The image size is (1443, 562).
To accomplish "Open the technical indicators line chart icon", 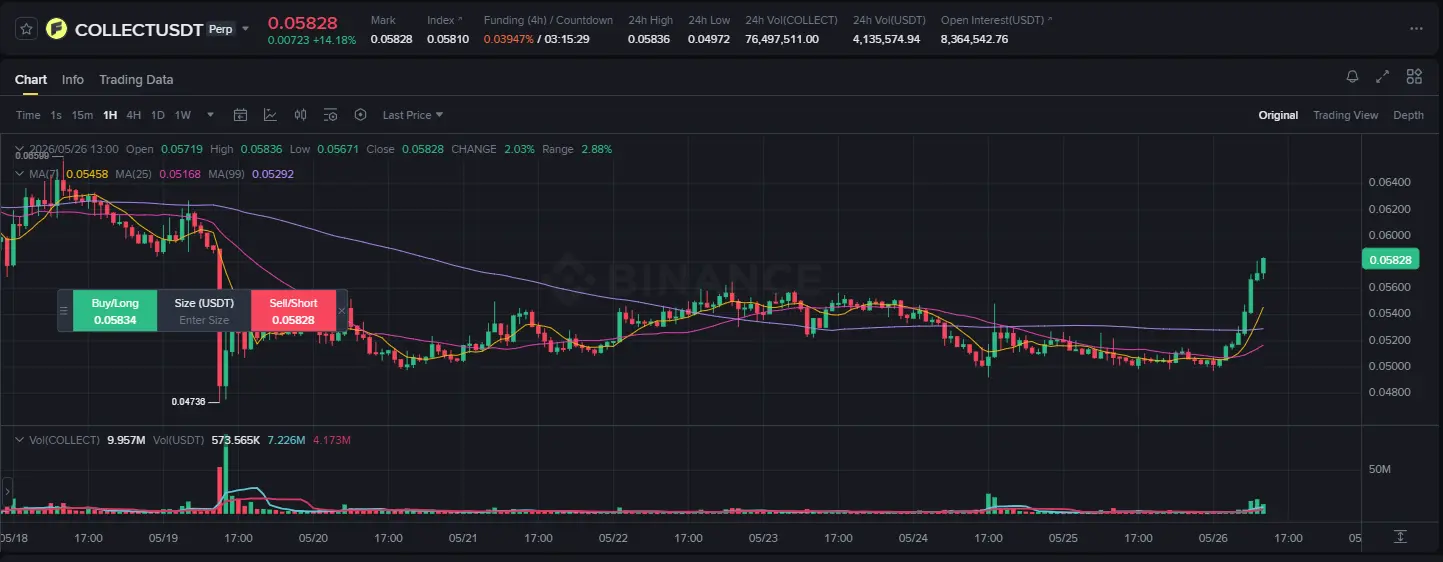I will 270,115.
